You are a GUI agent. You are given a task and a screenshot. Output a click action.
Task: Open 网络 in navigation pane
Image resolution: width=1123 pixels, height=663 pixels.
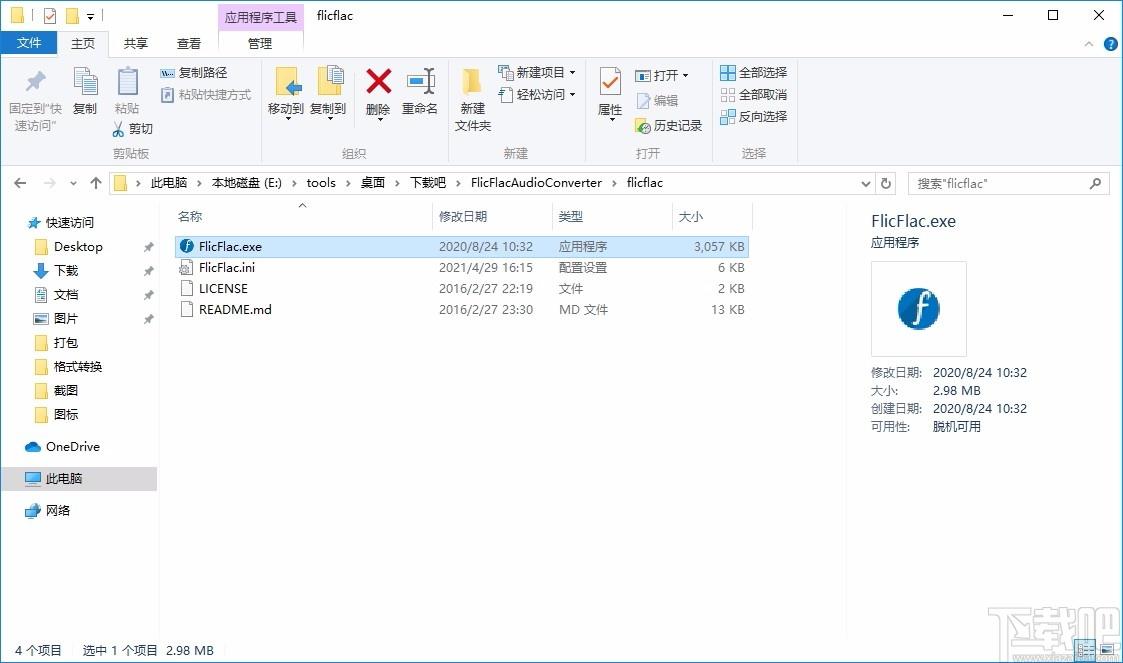[57, 510]
